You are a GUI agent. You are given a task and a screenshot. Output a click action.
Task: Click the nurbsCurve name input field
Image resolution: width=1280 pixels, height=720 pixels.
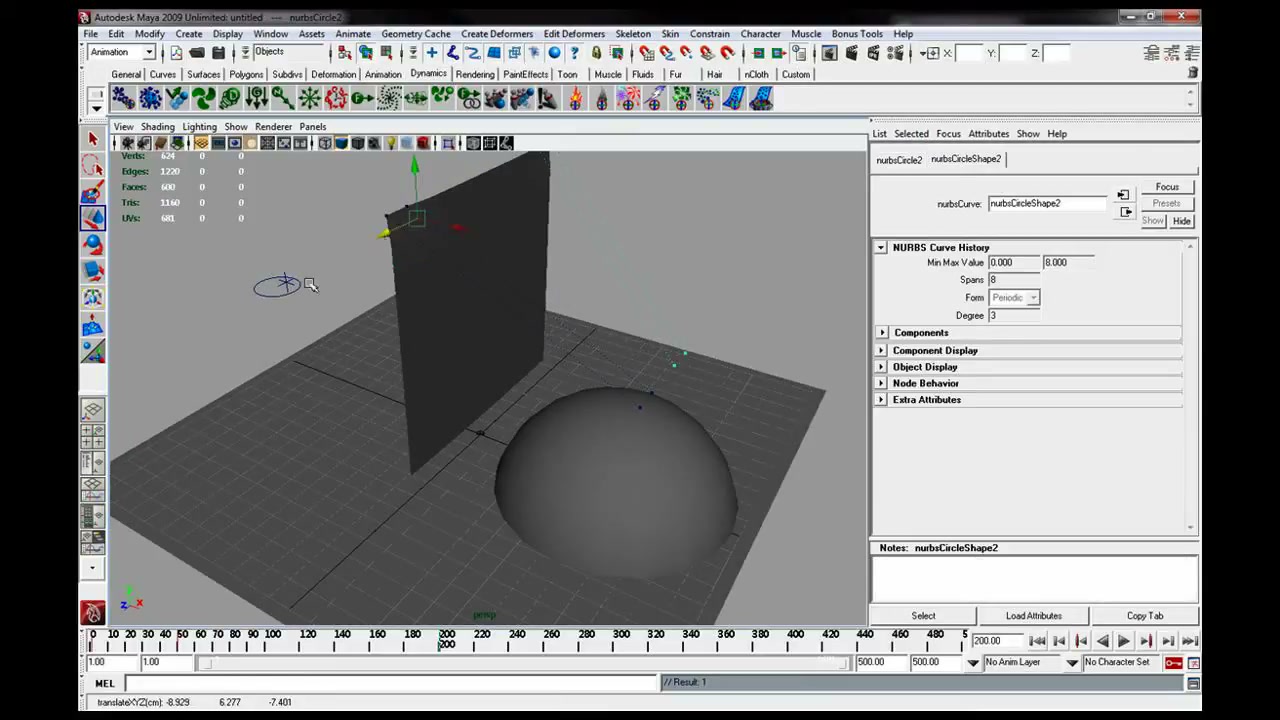click(1047, 203)
